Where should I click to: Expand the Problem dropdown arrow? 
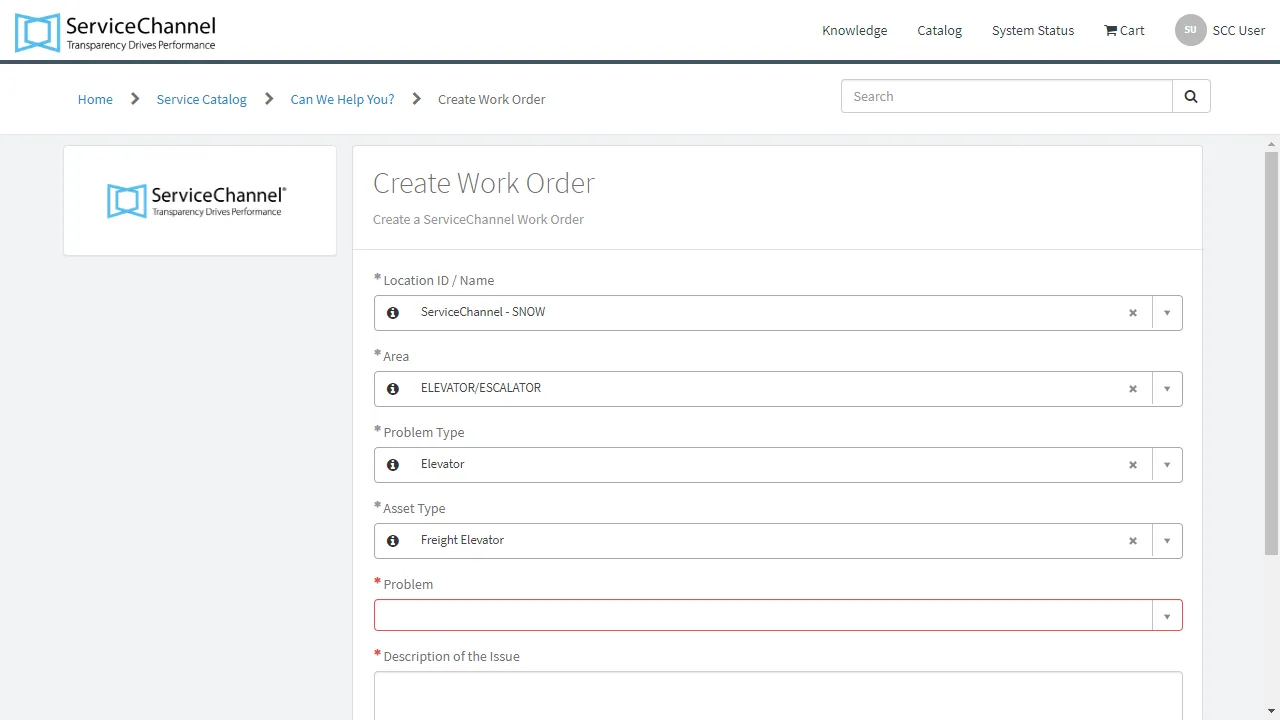click(x=1167, y=616)
